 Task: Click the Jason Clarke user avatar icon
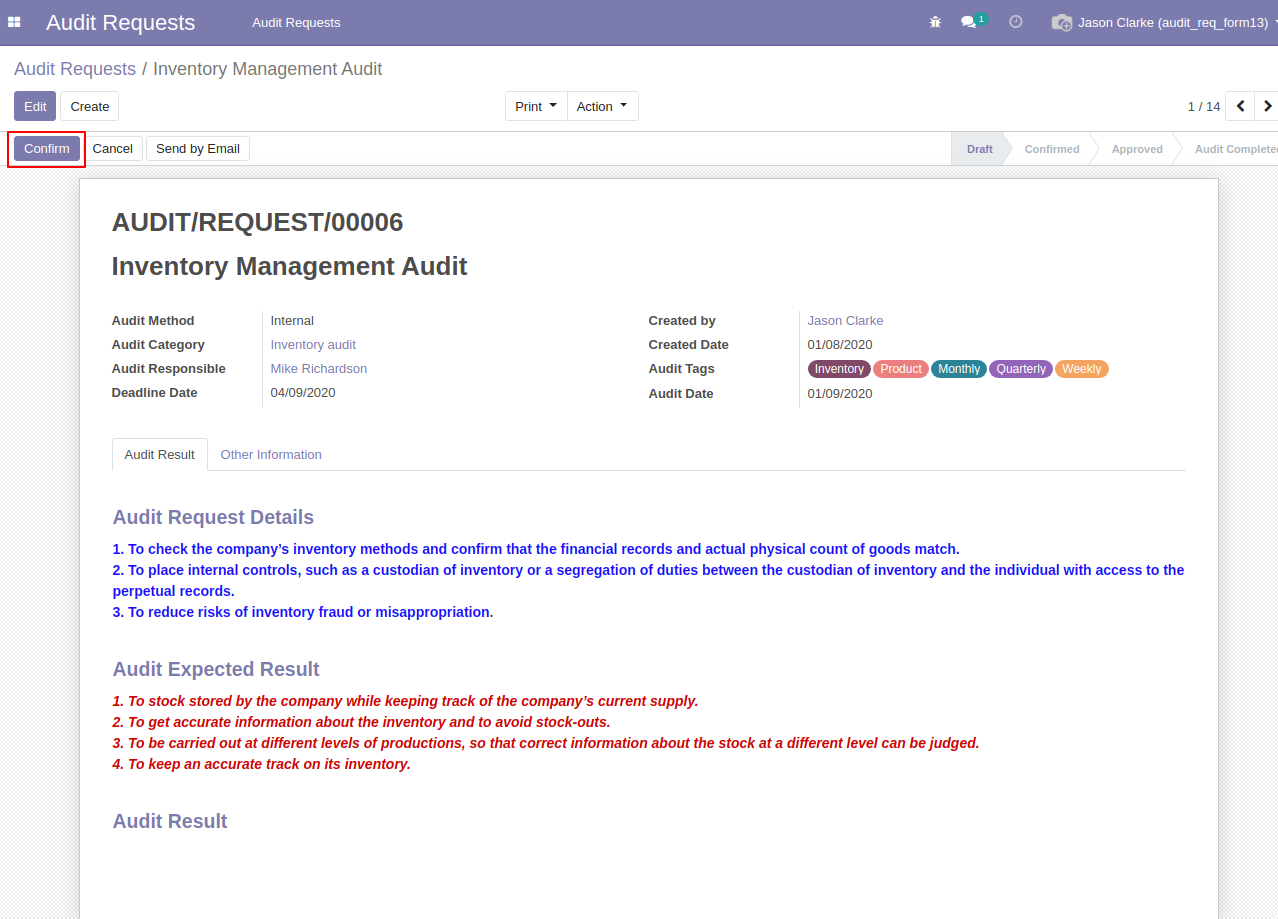coord(1061,22)
